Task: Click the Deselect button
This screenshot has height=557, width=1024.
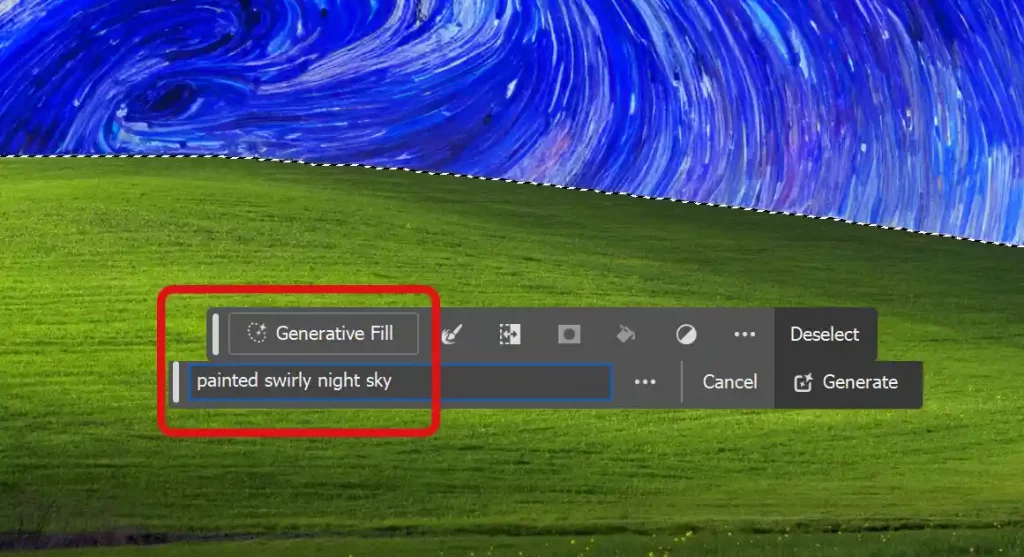Action: pyautogui.click(x=824, y=334)
